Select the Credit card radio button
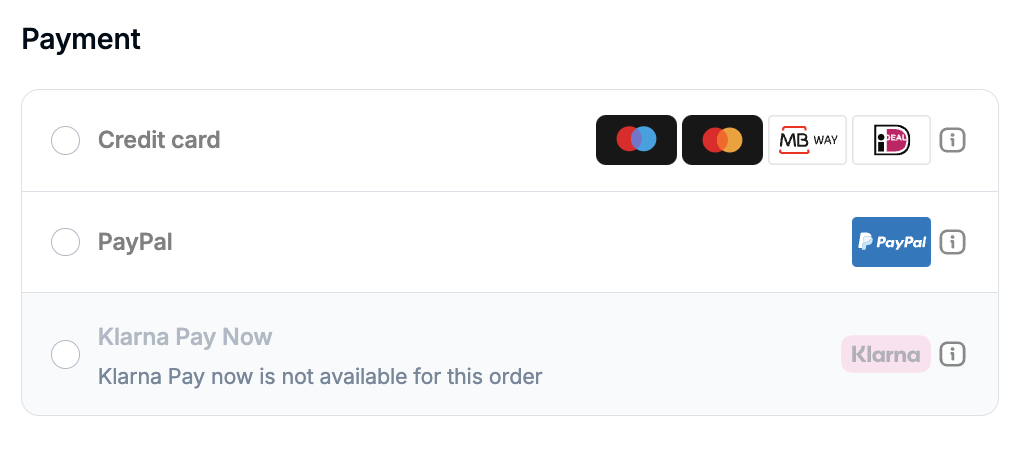The height and width of the screenshot is (464, 1028). (x=65, y=140)
